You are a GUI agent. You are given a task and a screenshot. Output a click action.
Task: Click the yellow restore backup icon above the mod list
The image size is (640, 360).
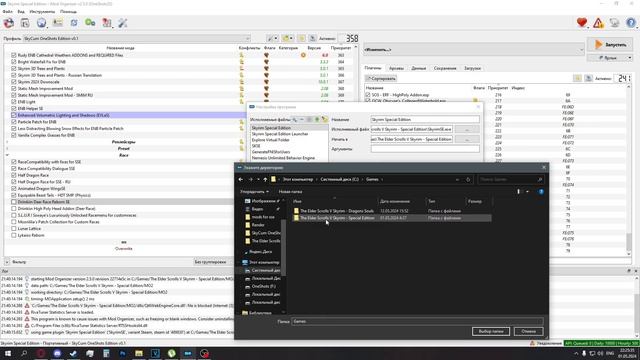click(302, 38)
